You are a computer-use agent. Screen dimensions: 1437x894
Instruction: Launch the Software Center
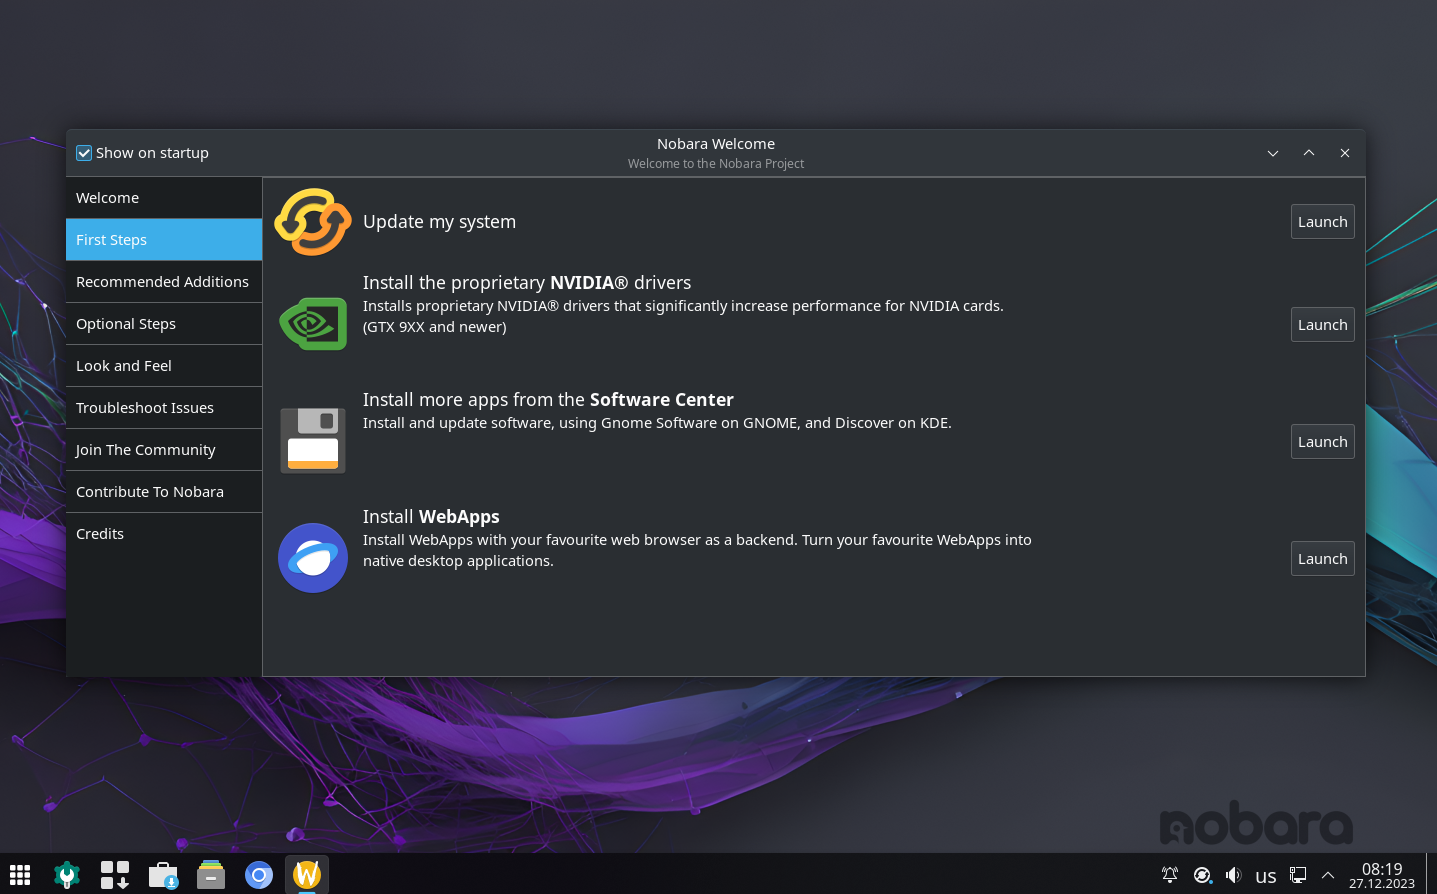click(x=1322, y=442)
